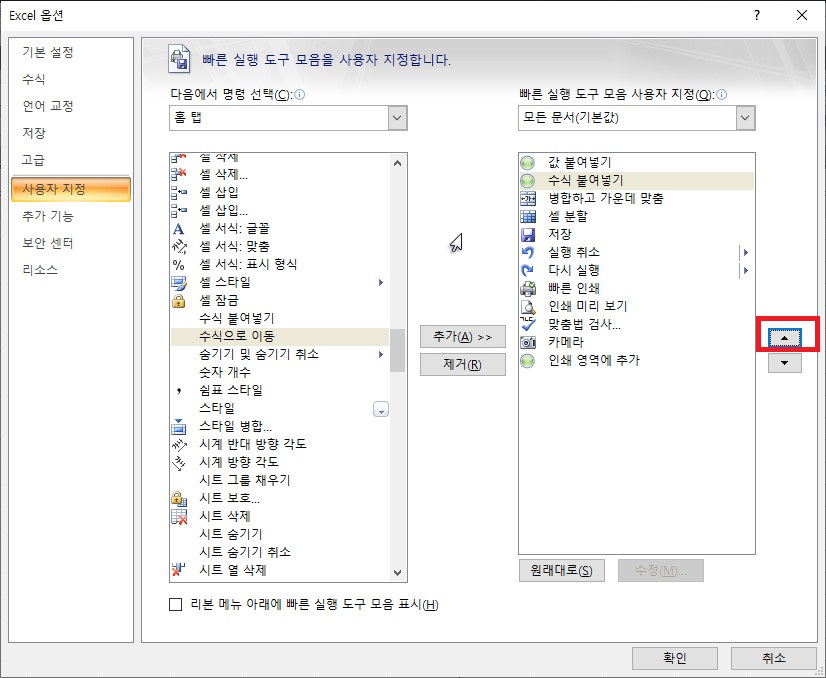826x678 pixels.
Task: Expand the 스타일 gallery drop arrow
Action: (x=381, y=409)
